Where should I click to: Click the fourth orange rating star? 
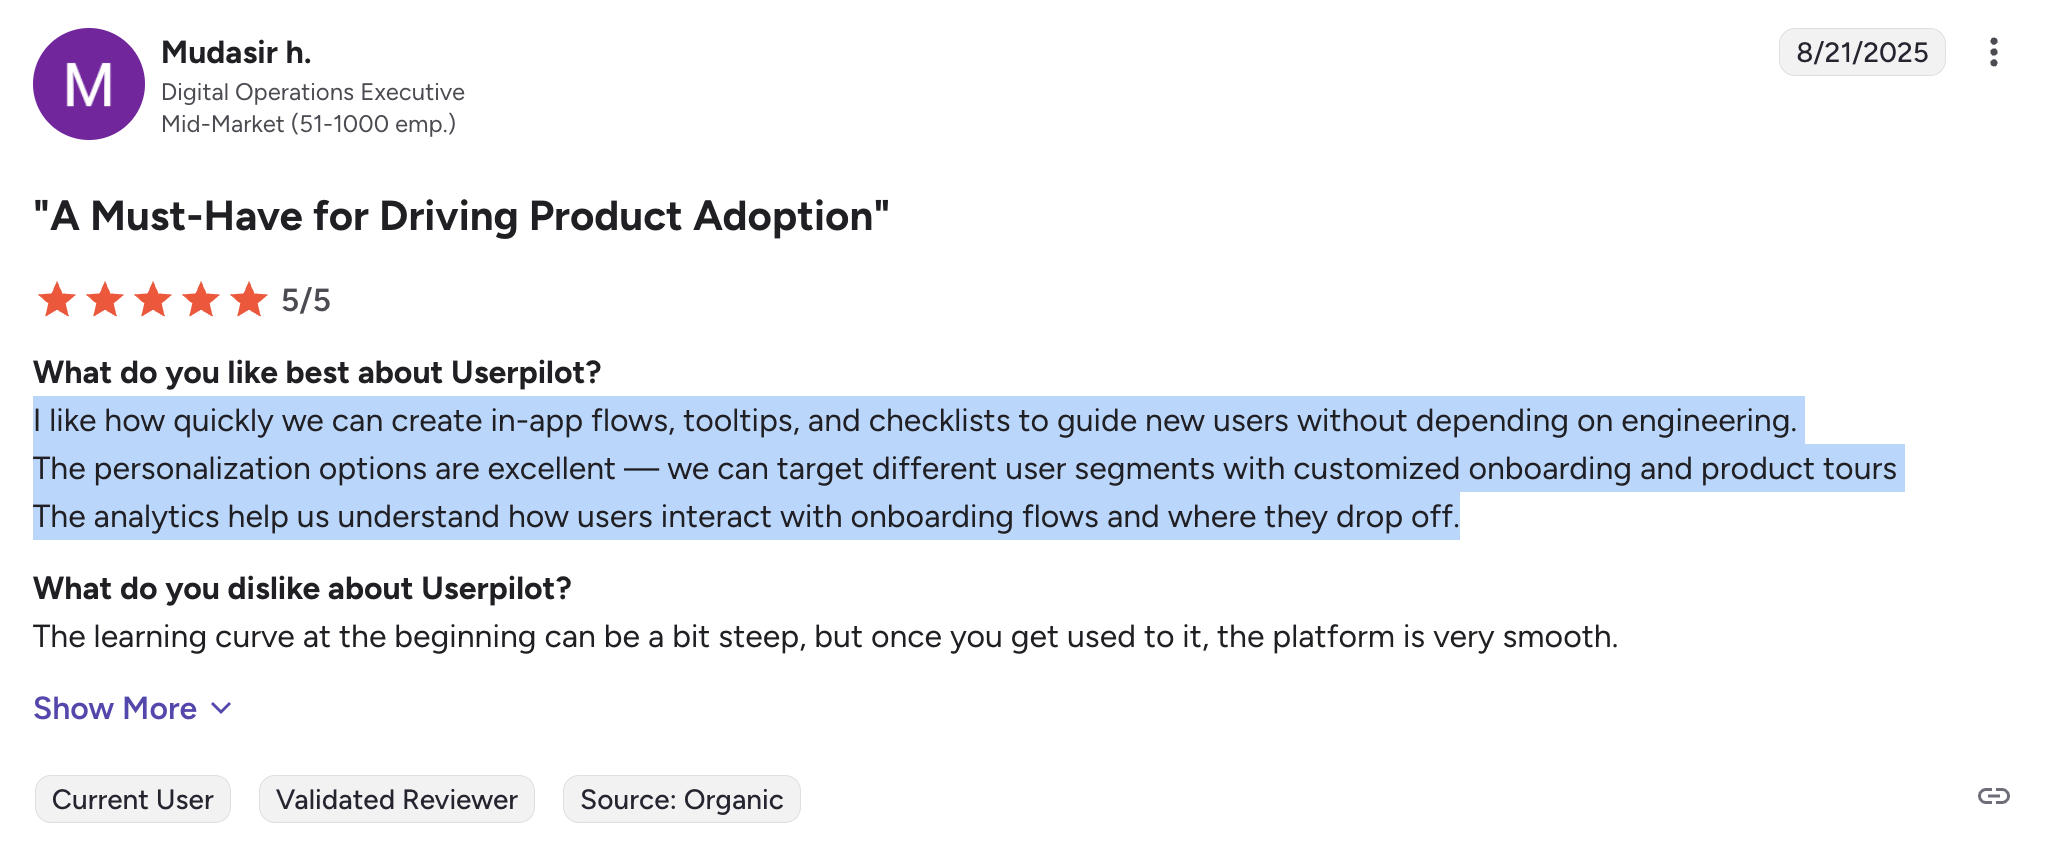[x=200, y=299]
